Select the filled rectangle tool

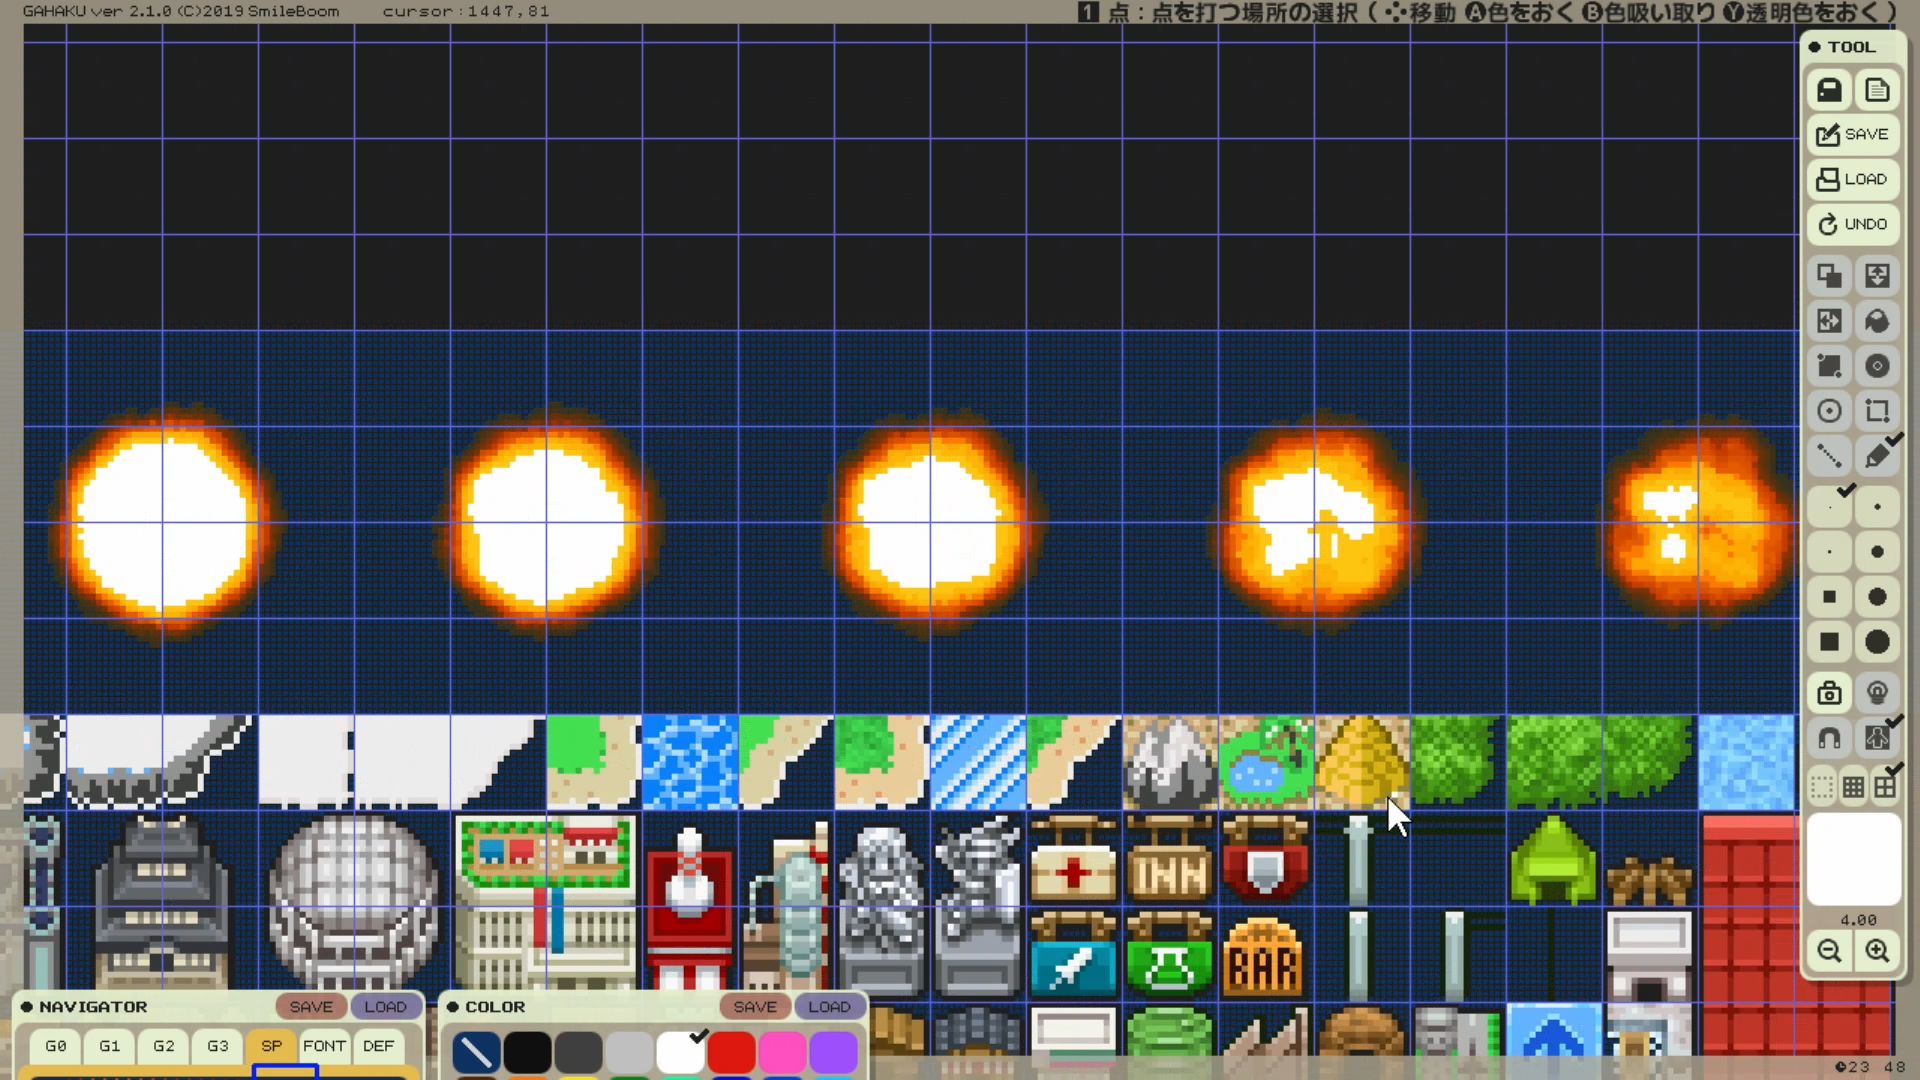coord(1829,366)
